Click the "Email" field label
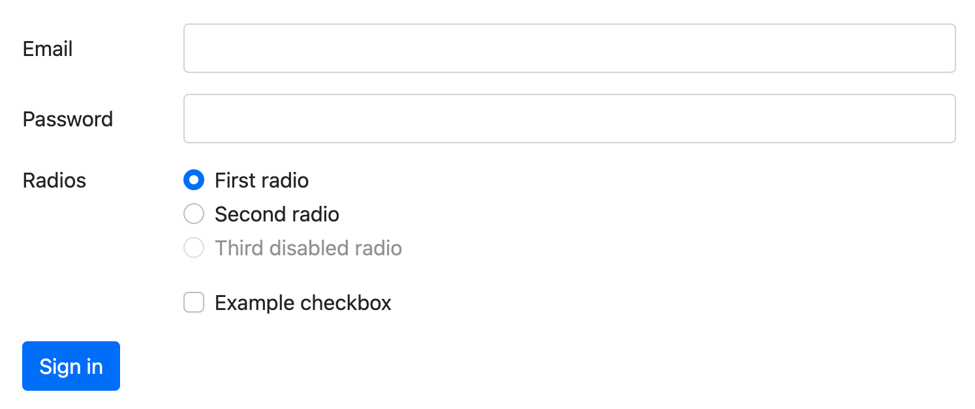The image size is (975, 409). tap(48, 49)
